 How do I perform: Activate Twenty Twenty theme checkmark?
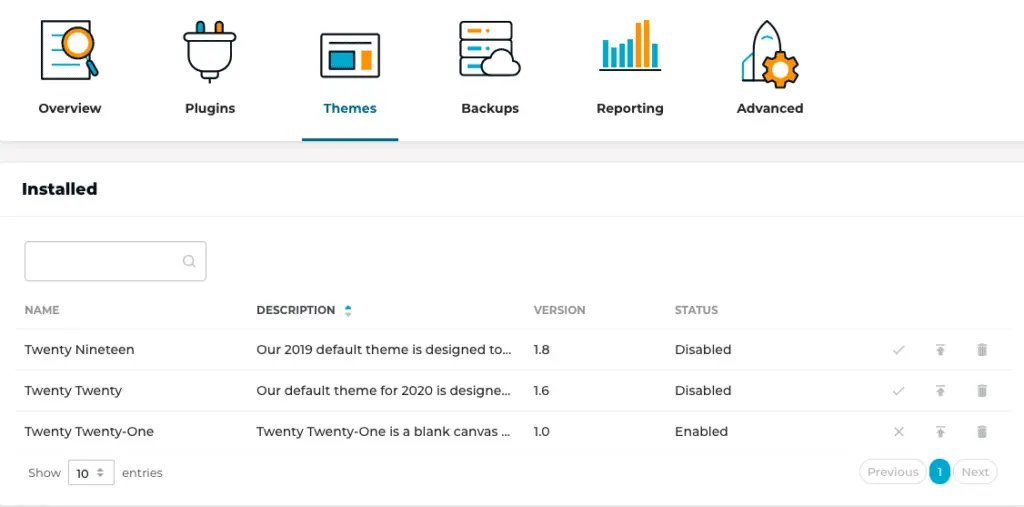(899, 391)
